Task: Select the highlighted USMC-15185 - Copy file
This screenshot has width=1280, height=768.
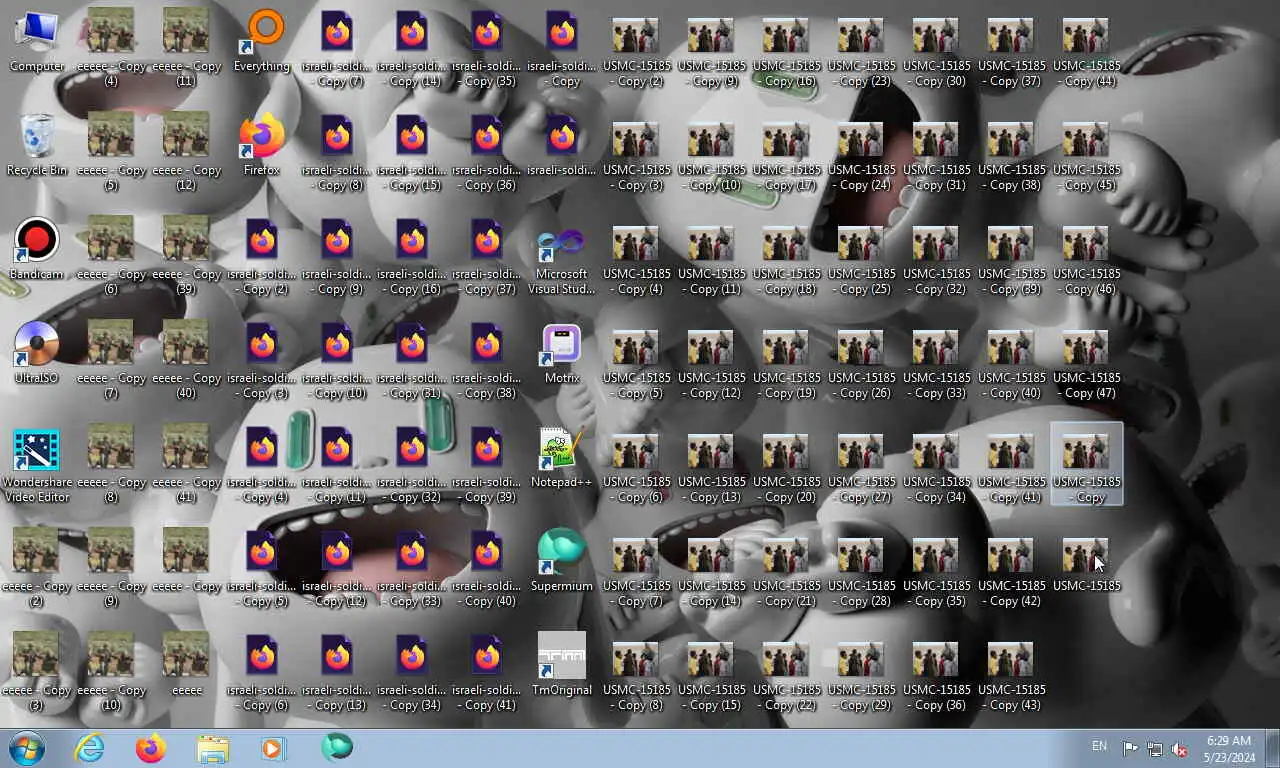Action: pos(1087,464)
